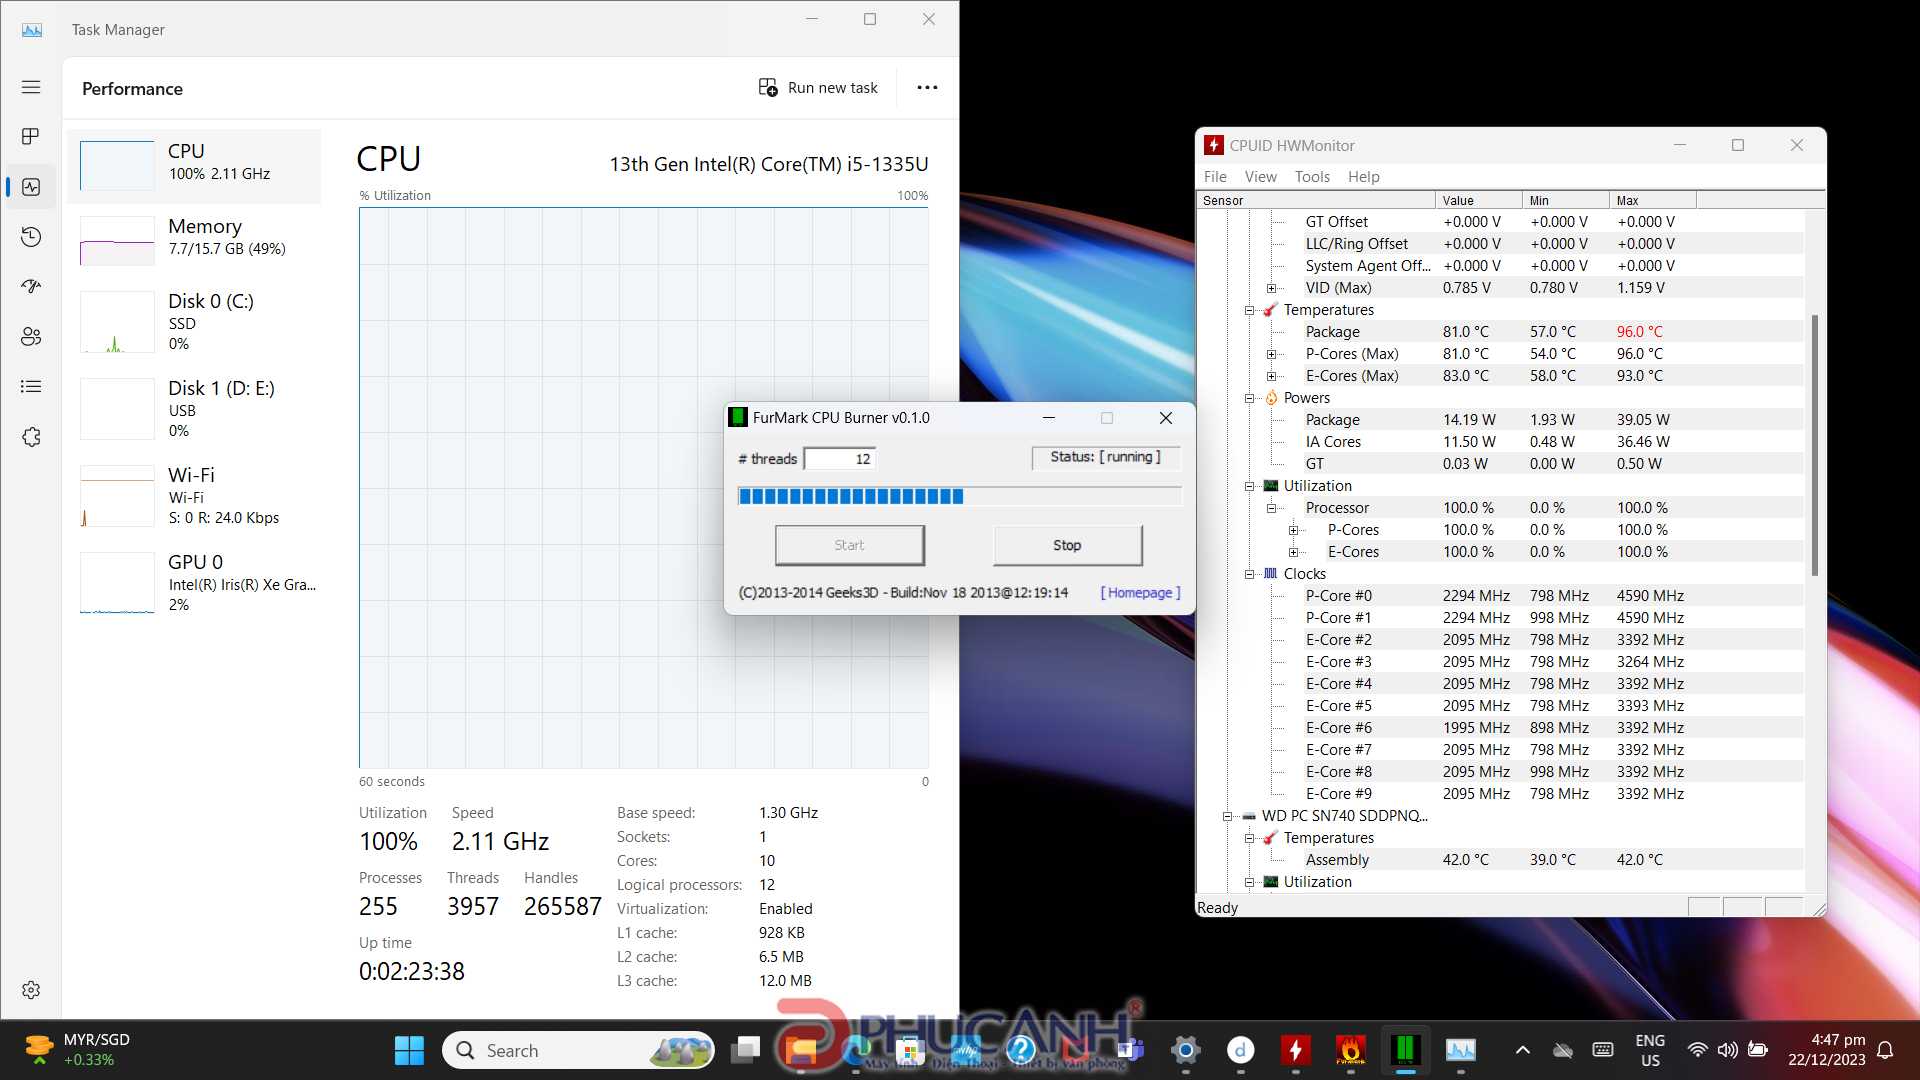Screen dimensions: 1920x1080
Task: Open Users page in Task Manager sidebar
Action: (x=31, y=337)
